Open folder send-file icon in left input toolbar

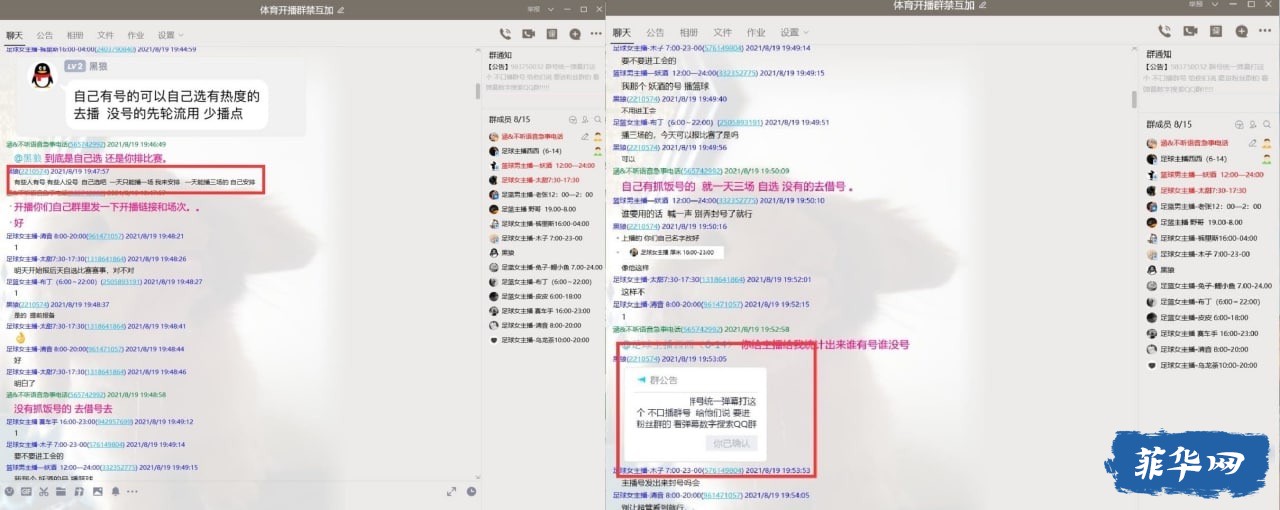(x=62, y=491)
